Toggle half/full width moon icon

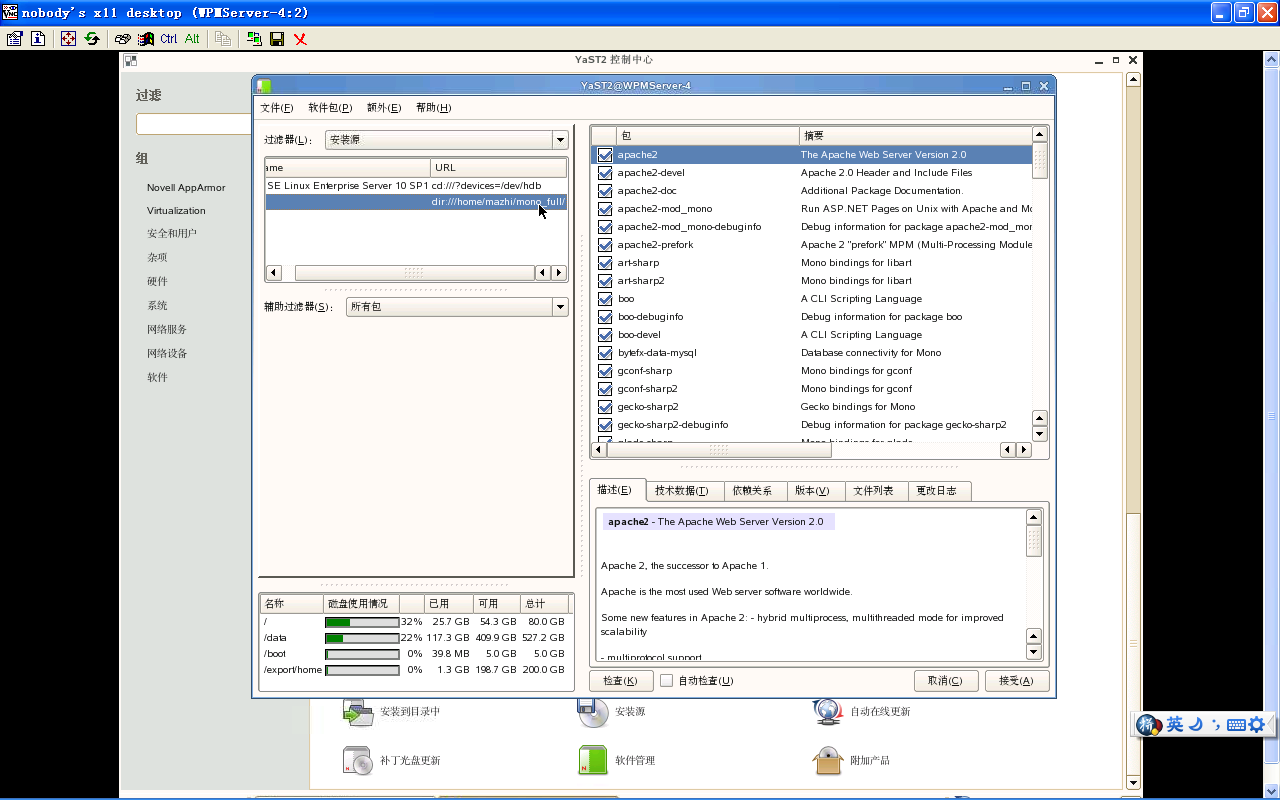(x=1195, y=725)
